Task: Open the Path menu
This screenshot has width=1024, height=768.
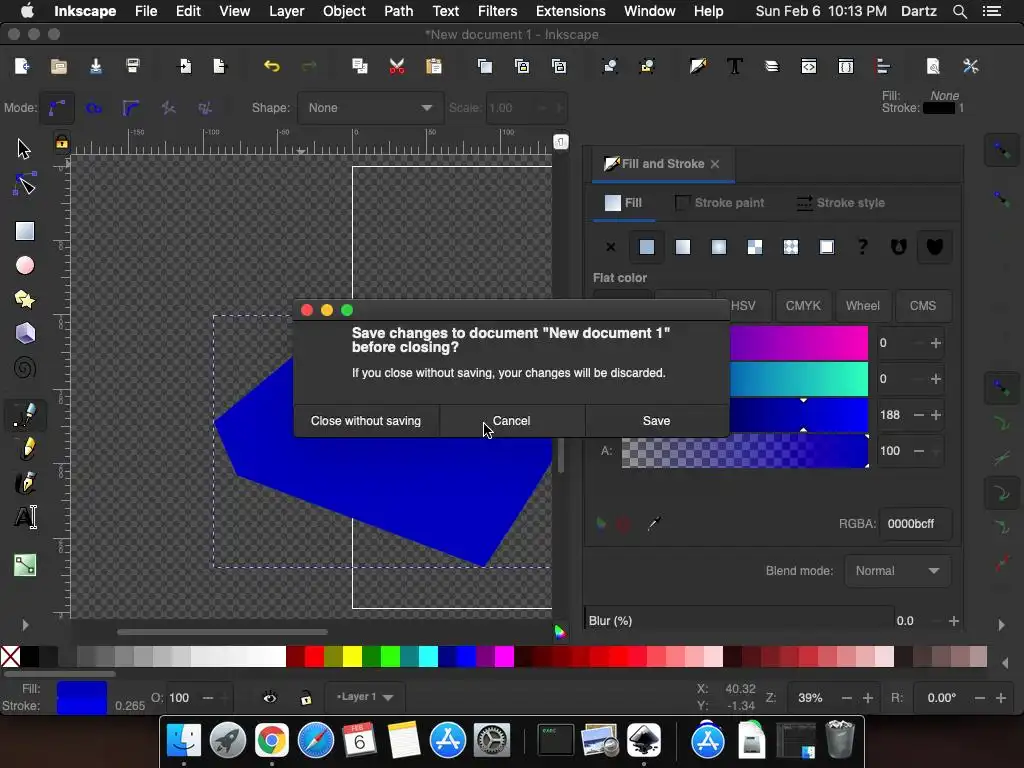Action: (398, 11)
